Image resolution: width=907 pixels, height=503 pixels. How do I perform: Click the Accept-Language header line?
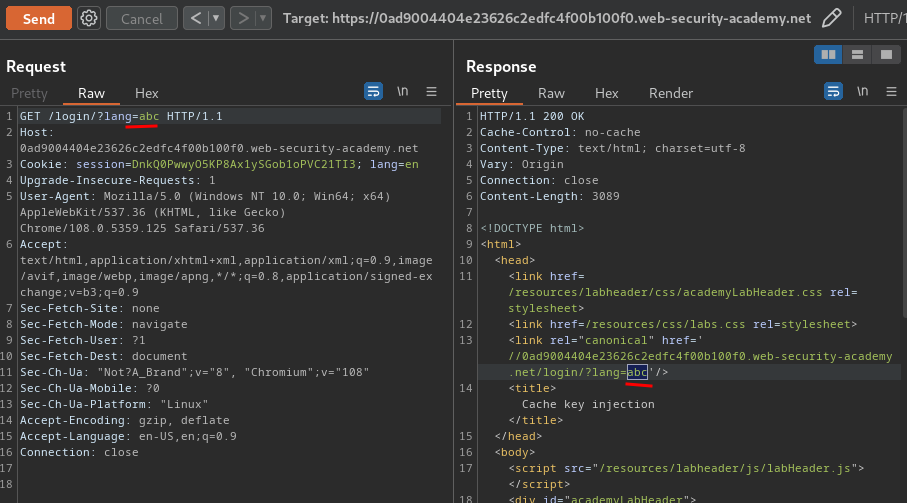[x=128, y=437]
